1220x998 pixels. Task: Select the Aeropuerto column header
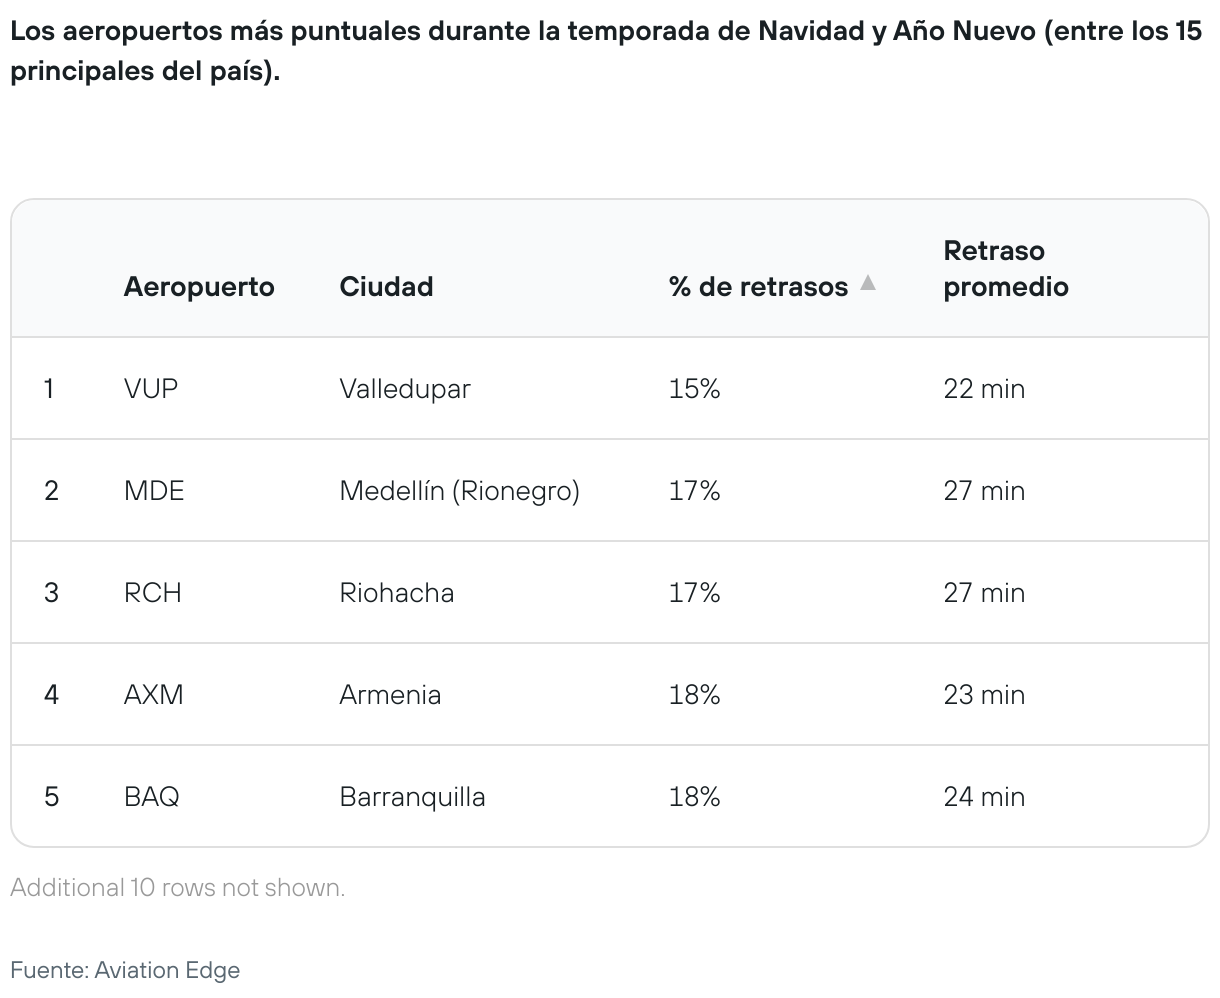[x=199, y=287]
